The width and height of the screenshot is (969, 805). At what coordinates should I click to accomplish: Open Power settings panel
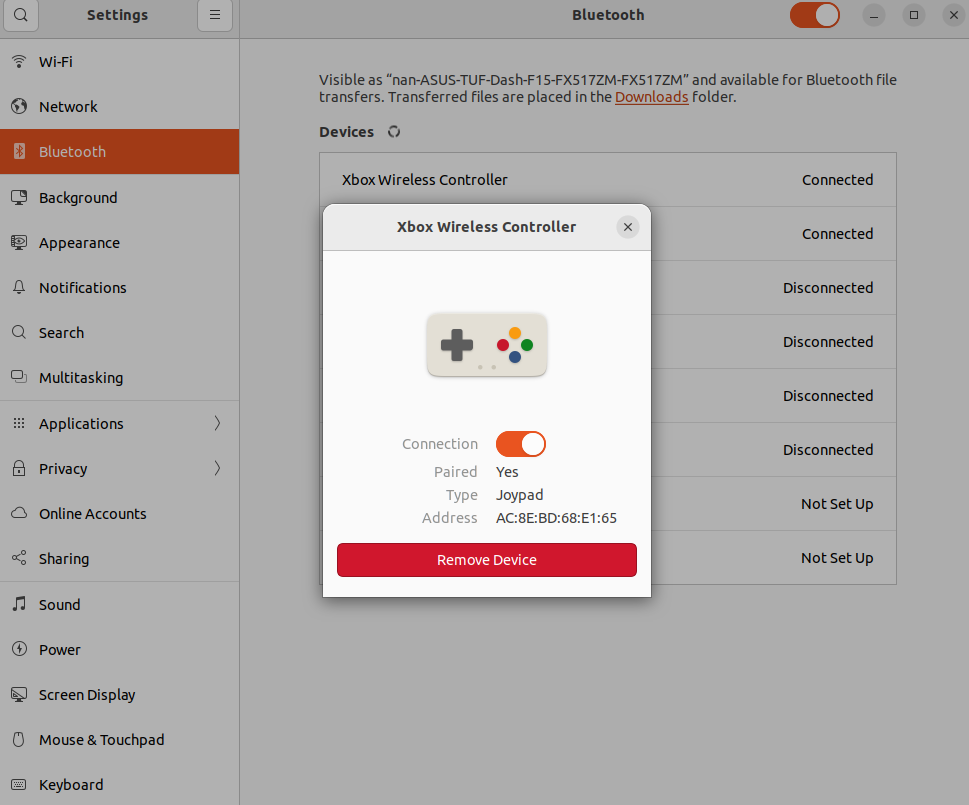click(x=119, y=649)
